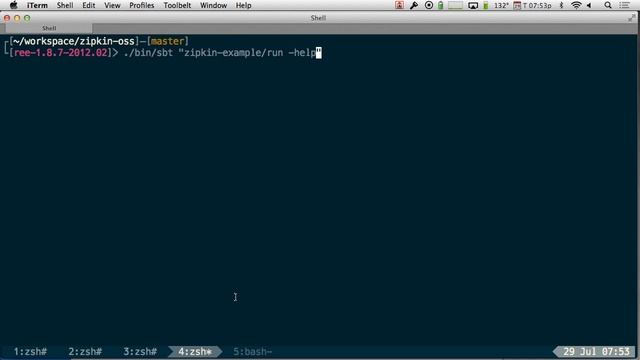Open the Window menu
Screen dimensions: 640x360
(213, 5)
